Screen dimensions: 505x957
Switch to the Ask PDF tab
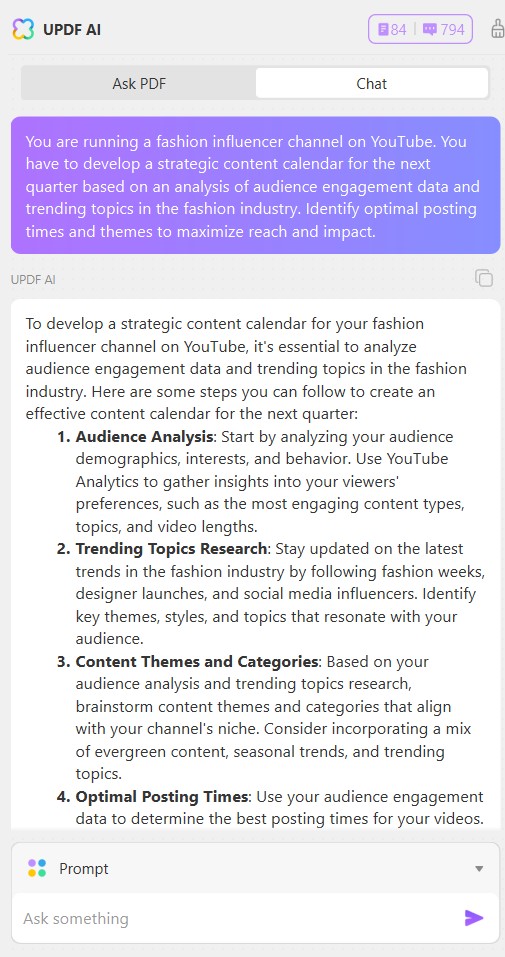[x=139, y=84]
